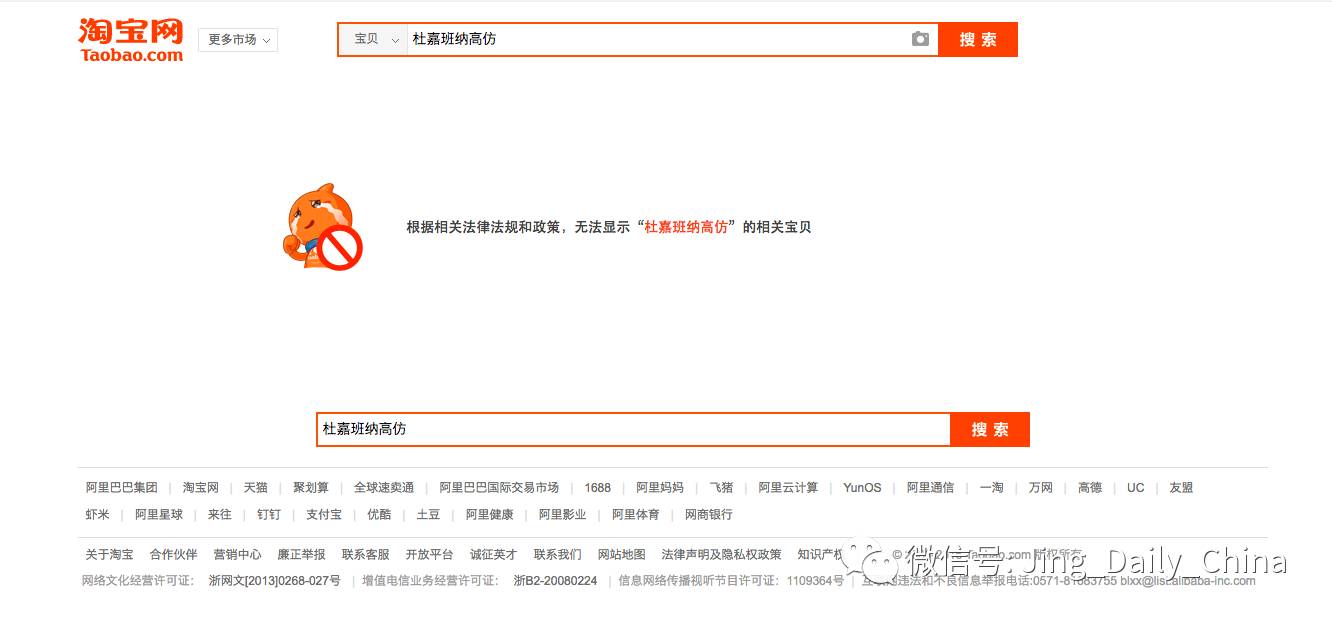The height and width of the screenshot is (624, 1332).
Task: Click the blocked mascot illustration
Action: pyautogui.click(x=323, y=227)
